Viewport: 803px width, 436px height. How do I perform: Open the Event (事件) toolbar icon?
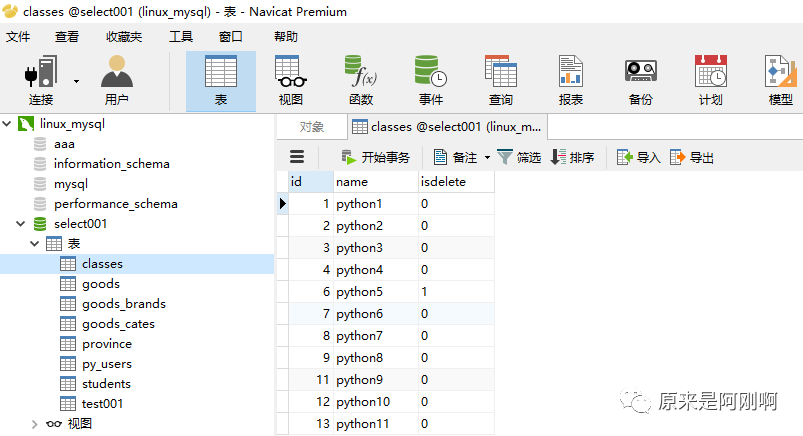pos(431,80)
